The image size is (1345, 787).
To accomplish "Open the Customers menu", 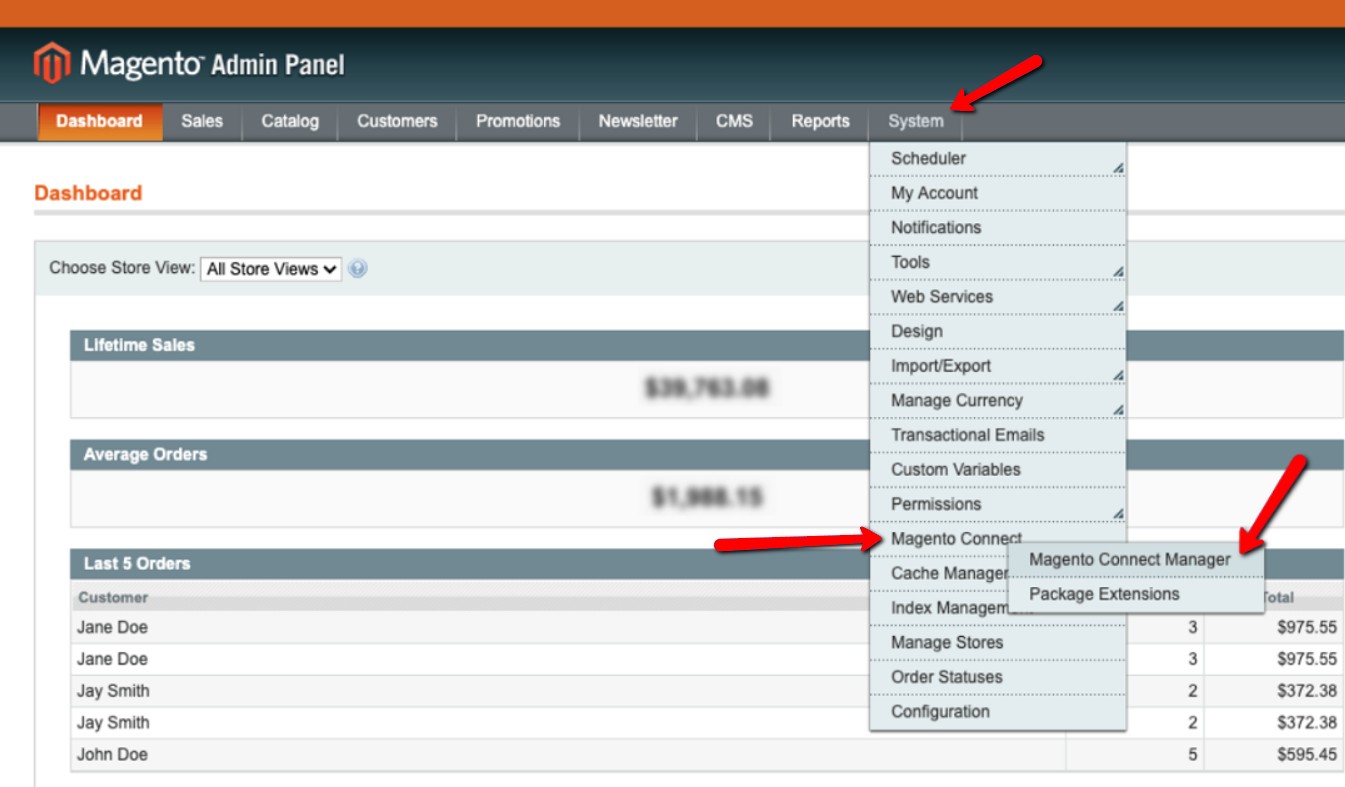I will (x=397, y=122).
